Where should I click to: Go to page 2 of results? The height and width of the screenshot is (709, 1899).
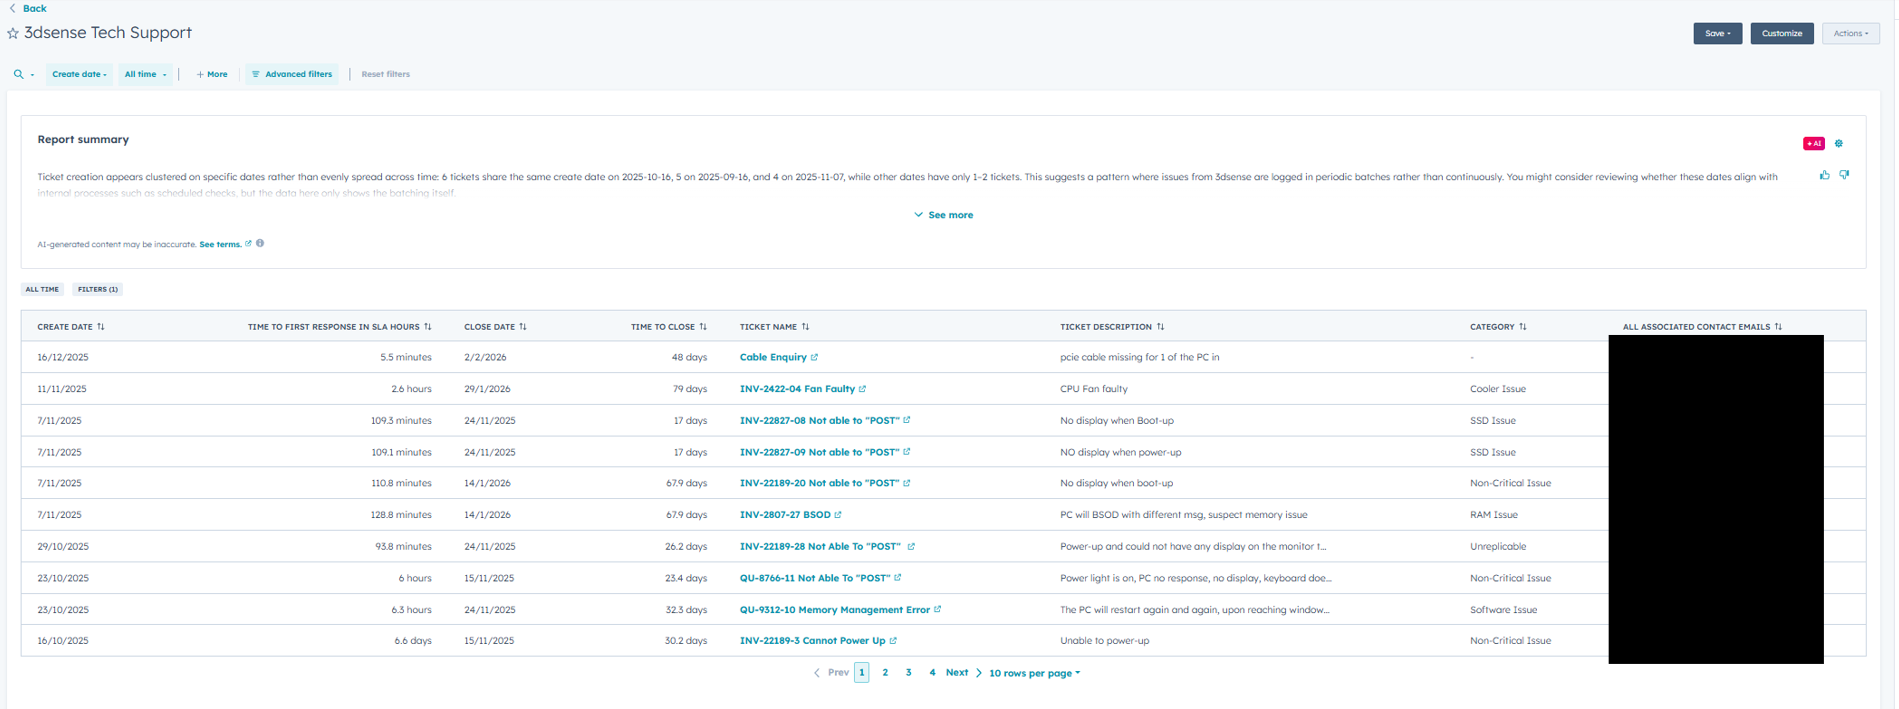pos(885,673)
